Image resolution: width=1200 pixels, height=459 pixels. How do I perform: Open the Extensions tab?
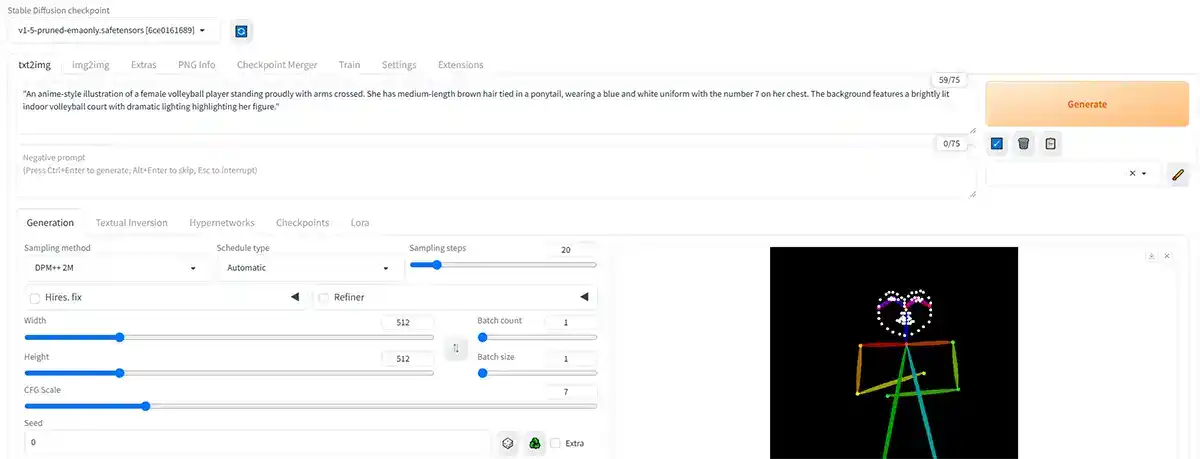[x=460, y=65]
